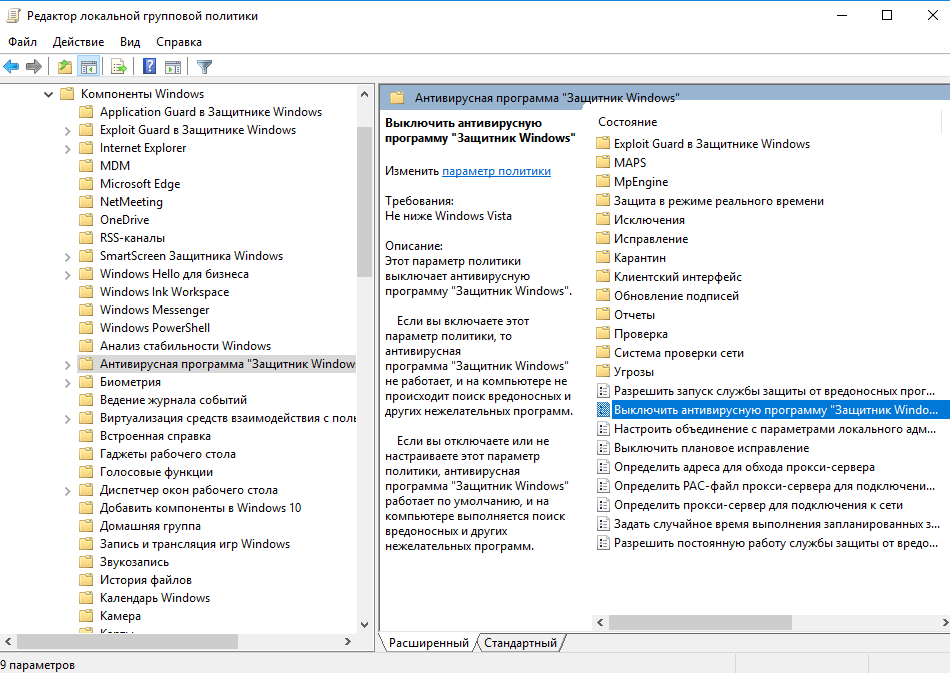Click the folder icon next to OneDrive

87,219
